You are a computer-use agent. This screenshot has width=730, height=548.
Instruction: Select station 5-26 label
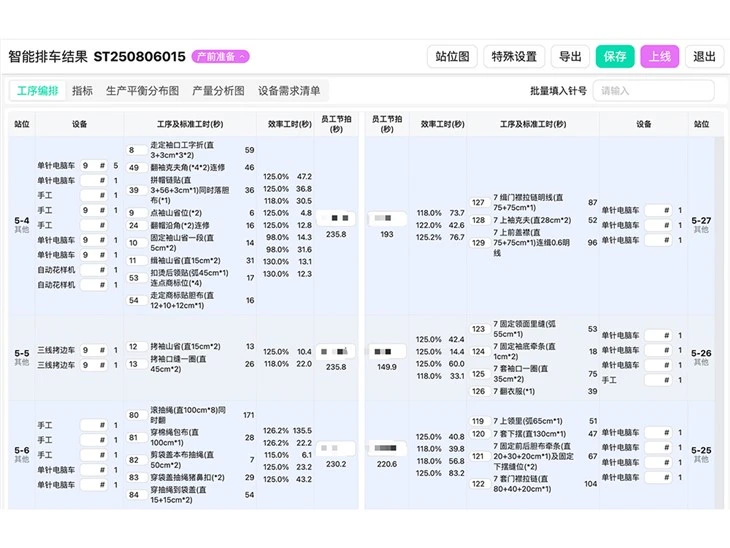tap(701, 353)
